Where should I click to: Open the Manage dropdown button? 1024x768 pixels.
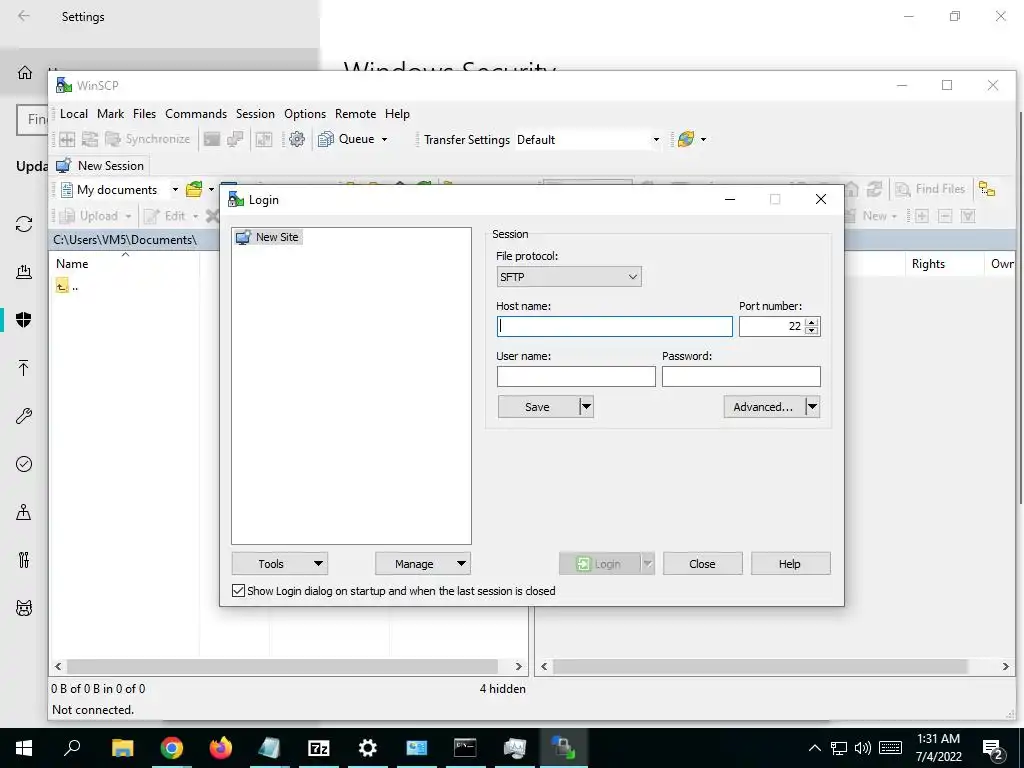423,564
